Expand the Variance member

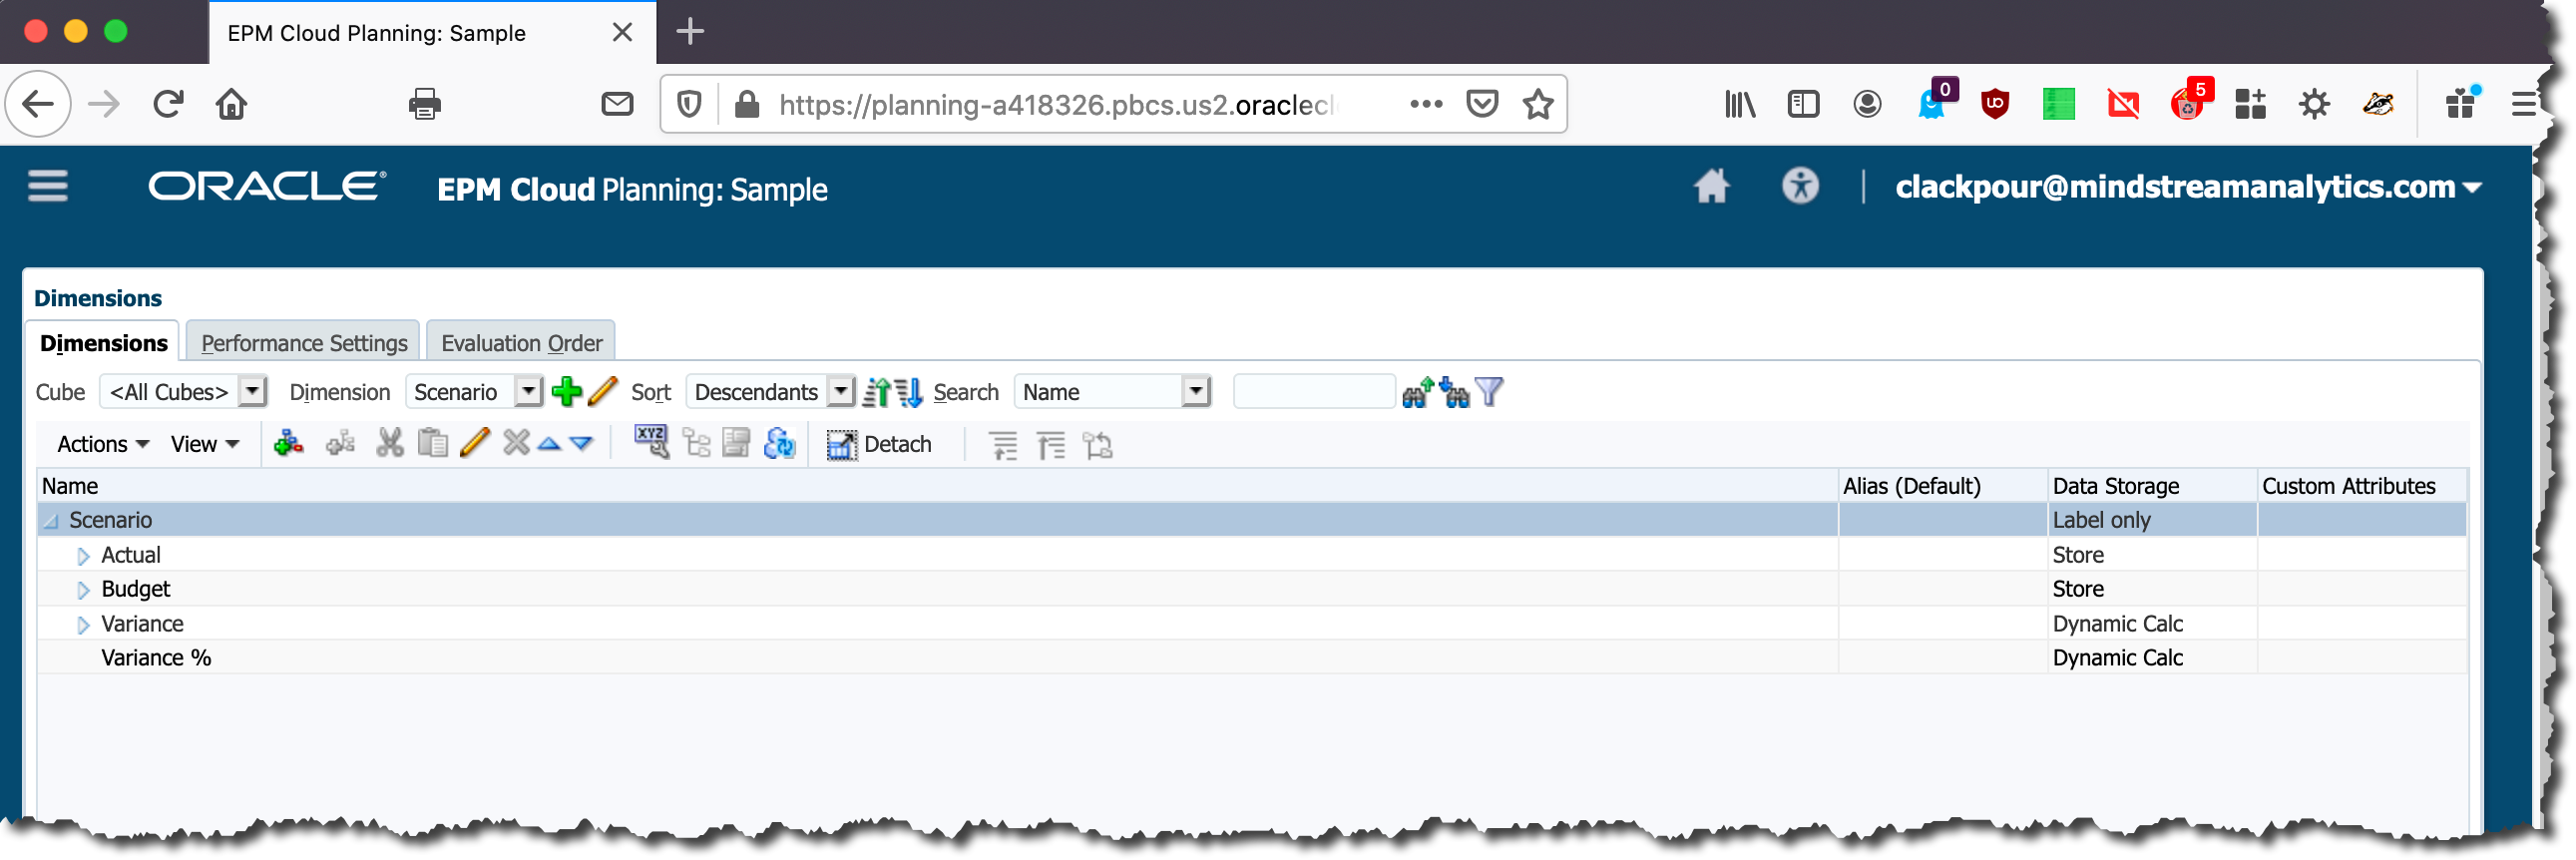[x=83, y=625]
